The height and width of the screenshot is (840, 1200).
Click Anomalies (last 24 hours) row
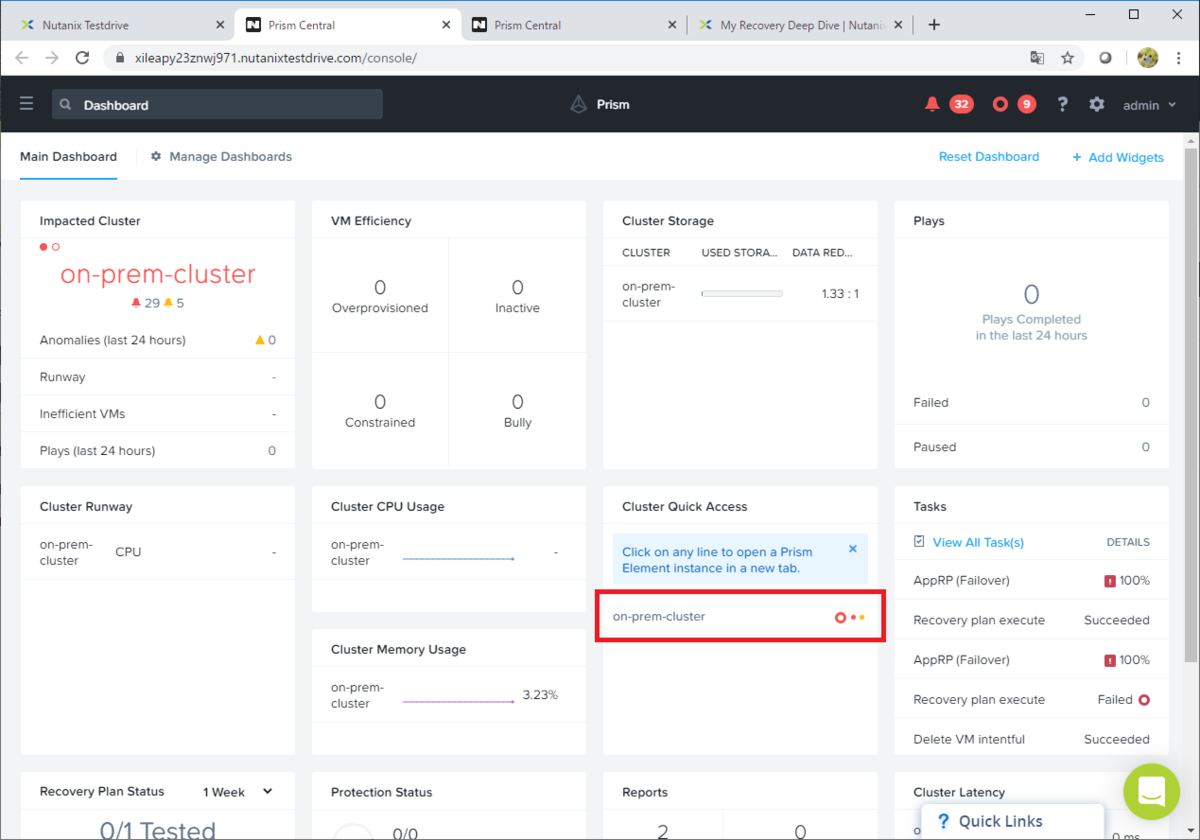point(158,340)
